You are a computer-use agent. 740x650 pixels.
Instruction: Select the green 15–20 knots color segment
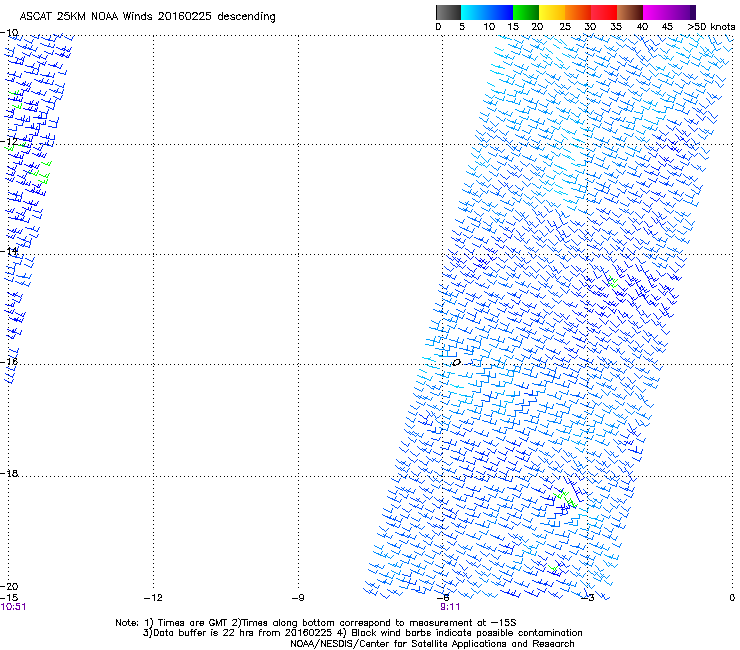pos(526,12)
